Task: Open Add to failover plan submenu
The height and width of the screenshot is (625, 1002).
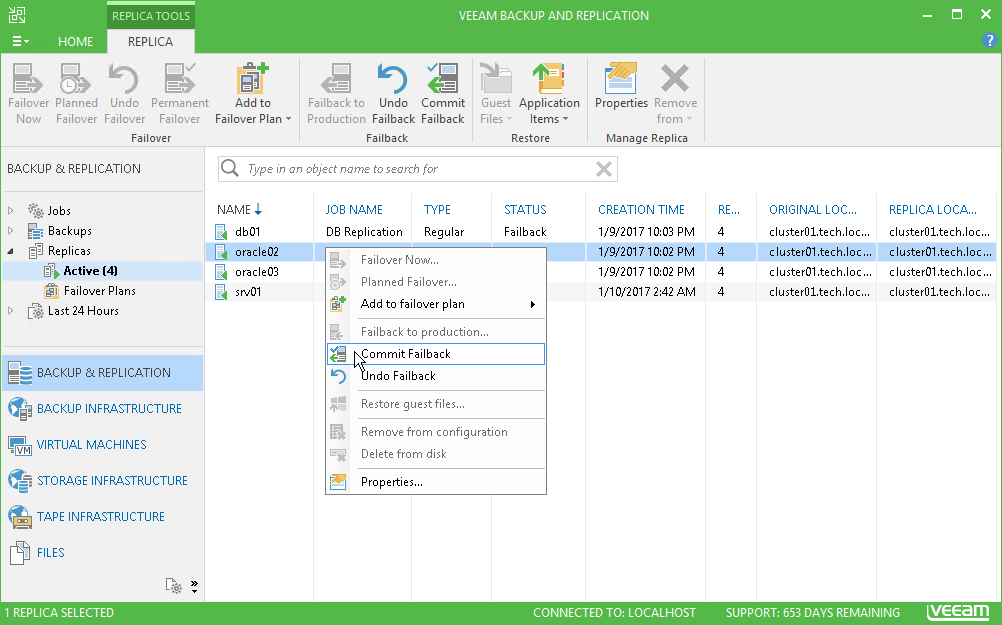Action: point(436,304)
